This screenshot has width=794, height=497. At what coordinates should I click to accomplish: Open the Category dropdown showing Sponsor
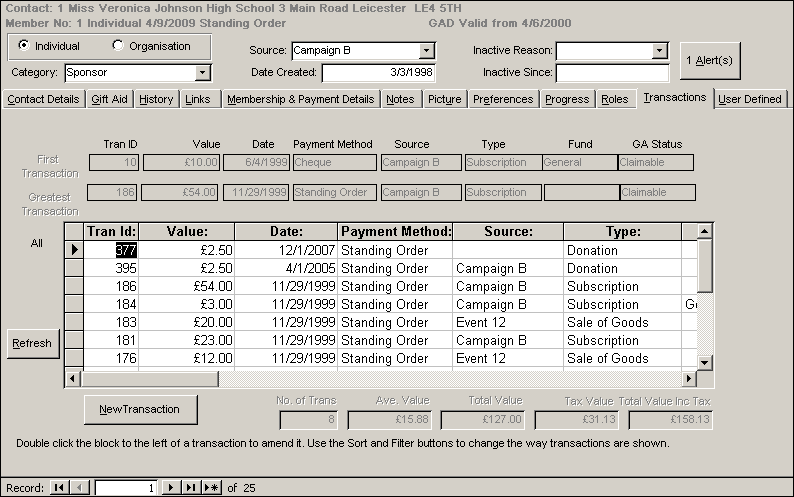click(x=203, y=72)
